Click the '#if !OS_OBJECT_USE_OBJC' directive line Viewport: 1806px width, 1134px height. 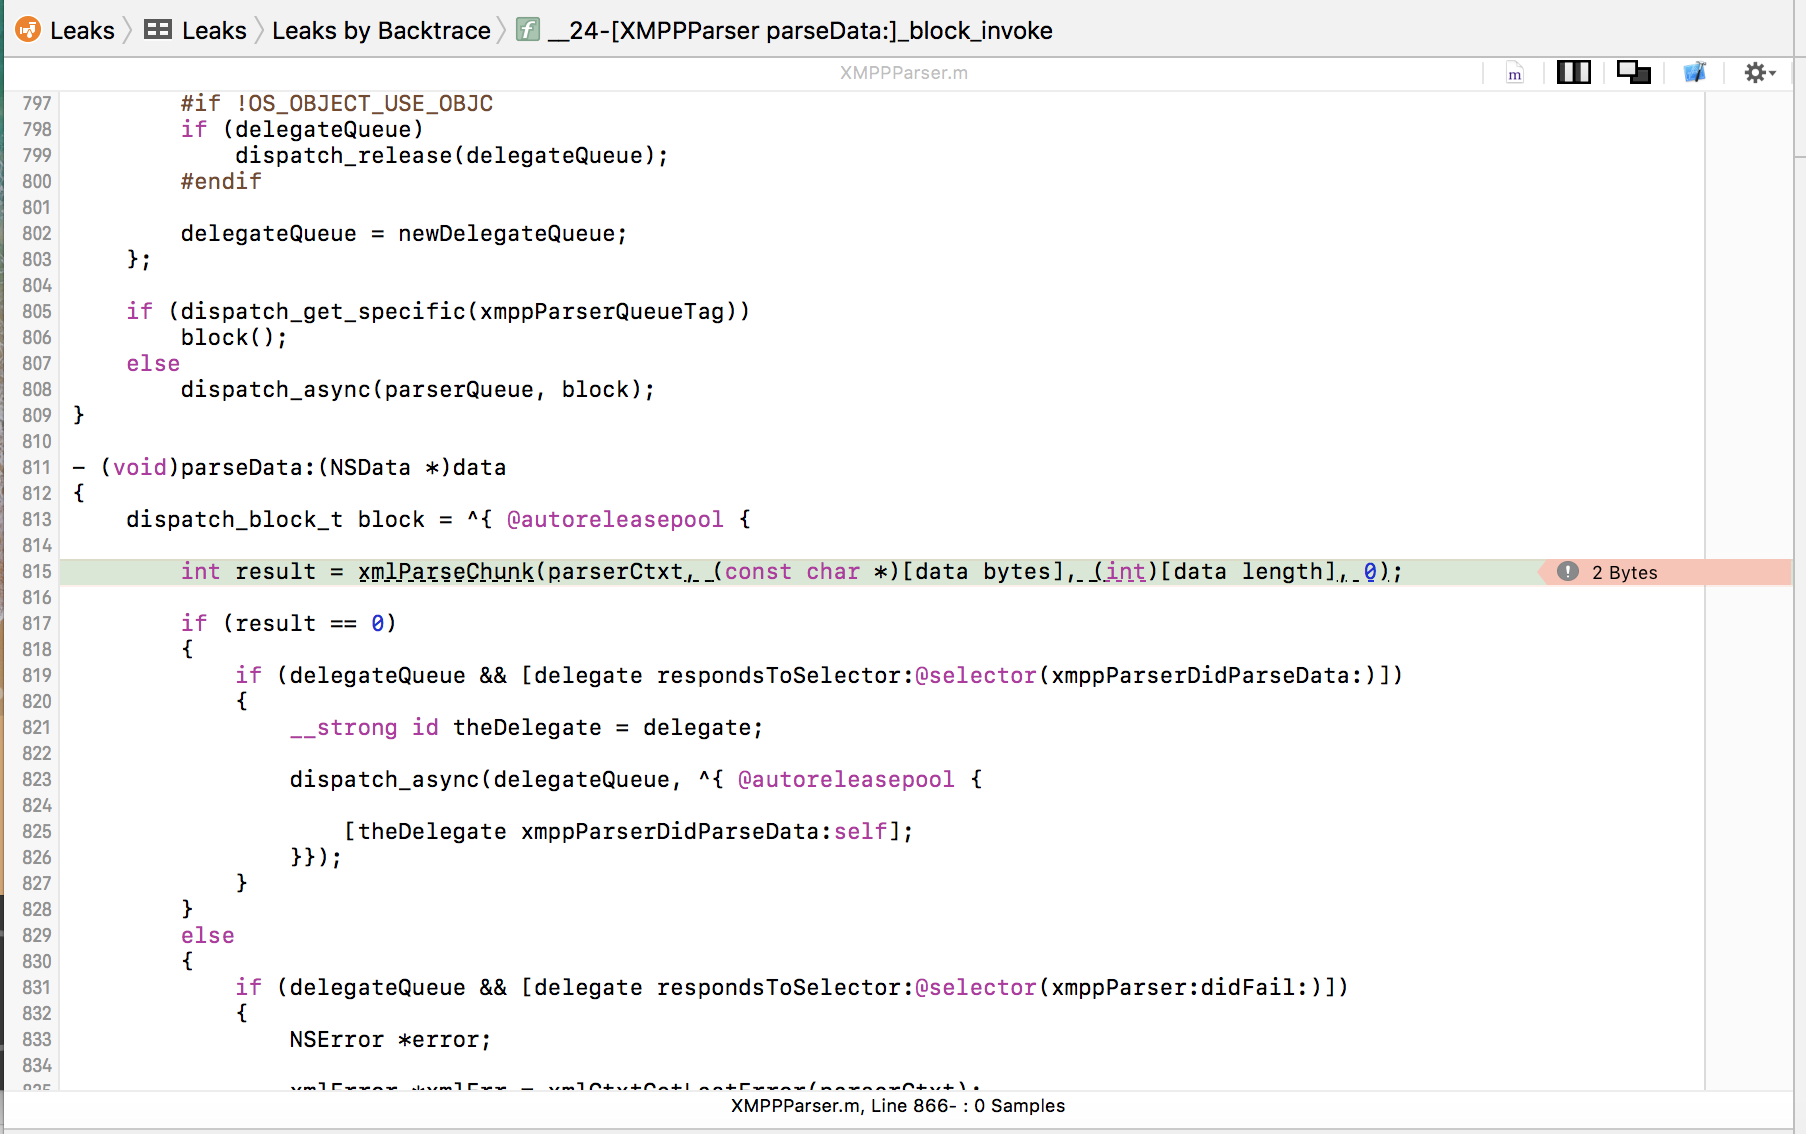[x=336, y=104]
